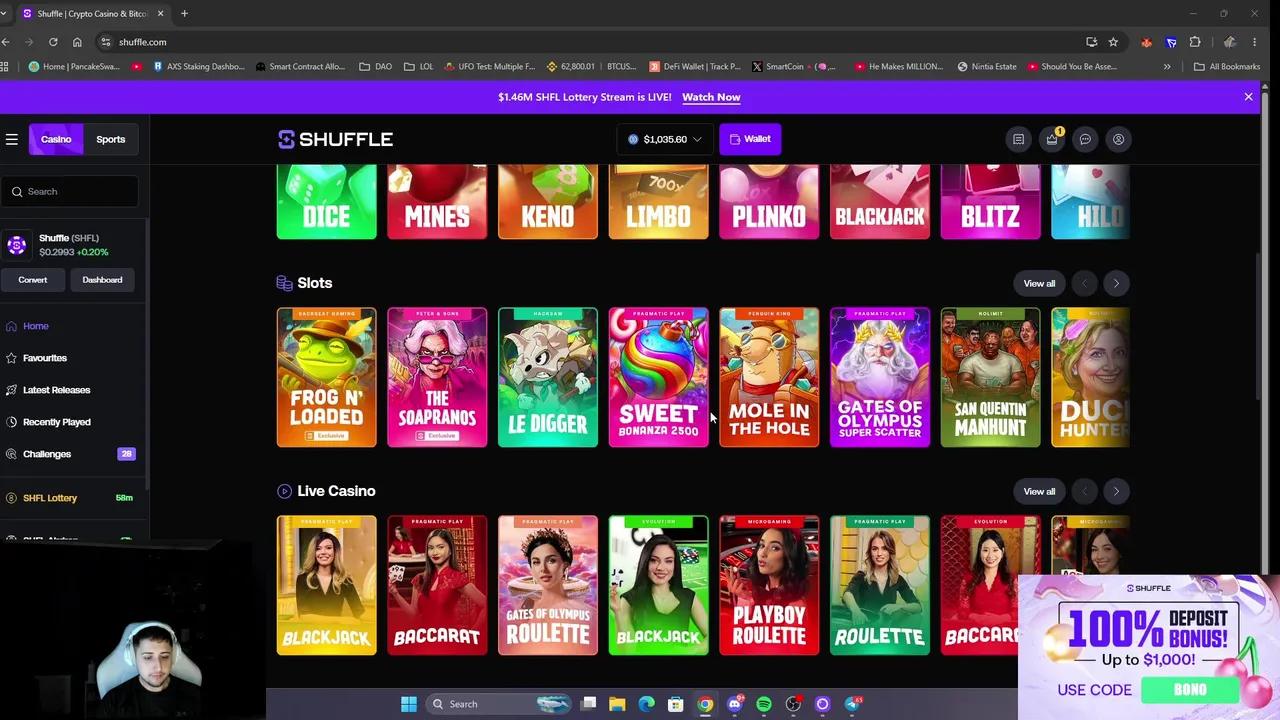Open the user profile icon
This screenshot has height=720, width=1280.
pos(1118,139)
